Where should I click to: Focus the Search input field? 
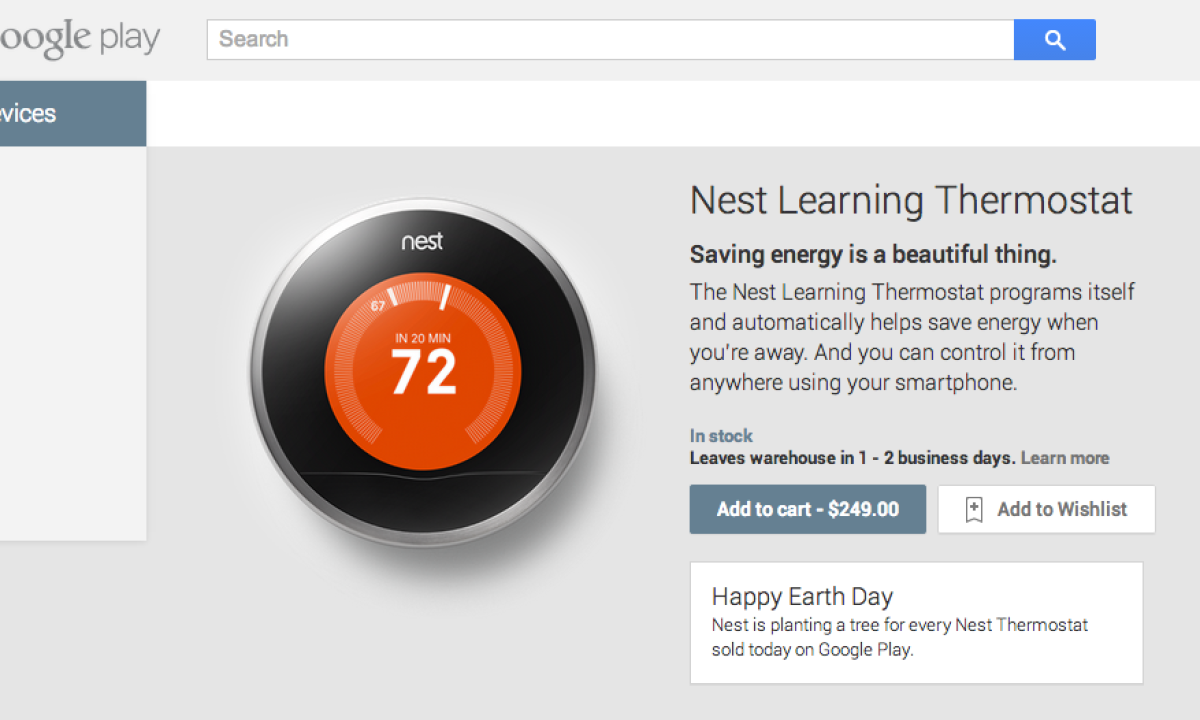(x=610, y=40)
